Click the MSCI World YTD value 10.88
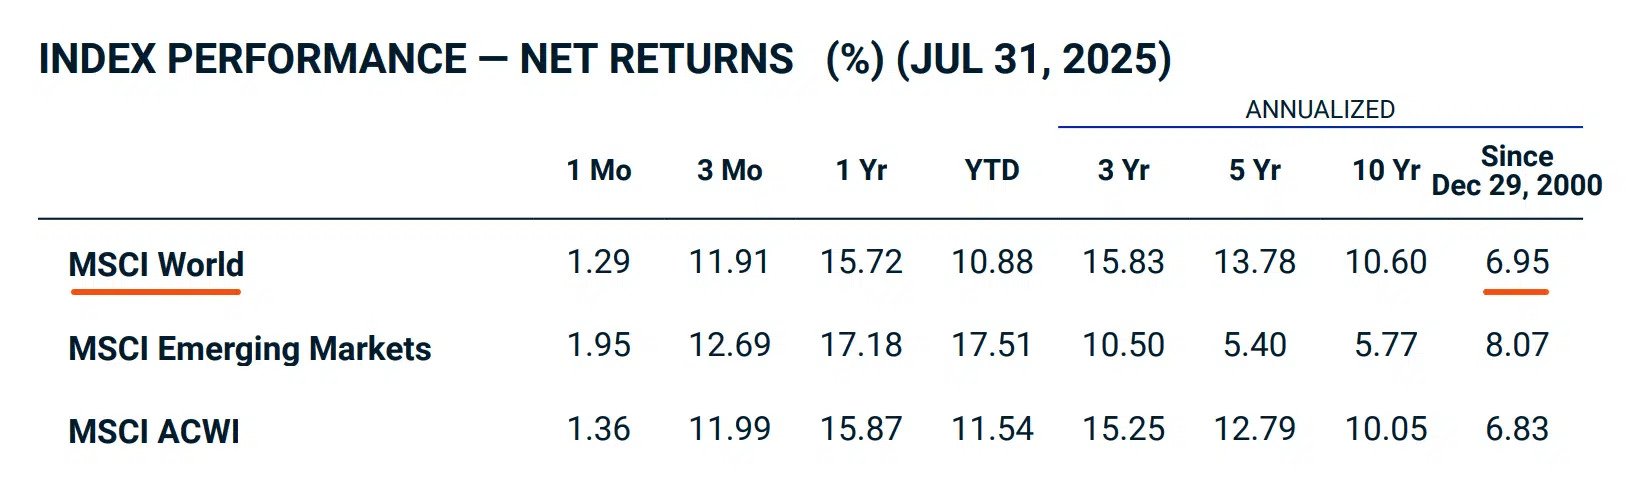 [x=992, y=263]
